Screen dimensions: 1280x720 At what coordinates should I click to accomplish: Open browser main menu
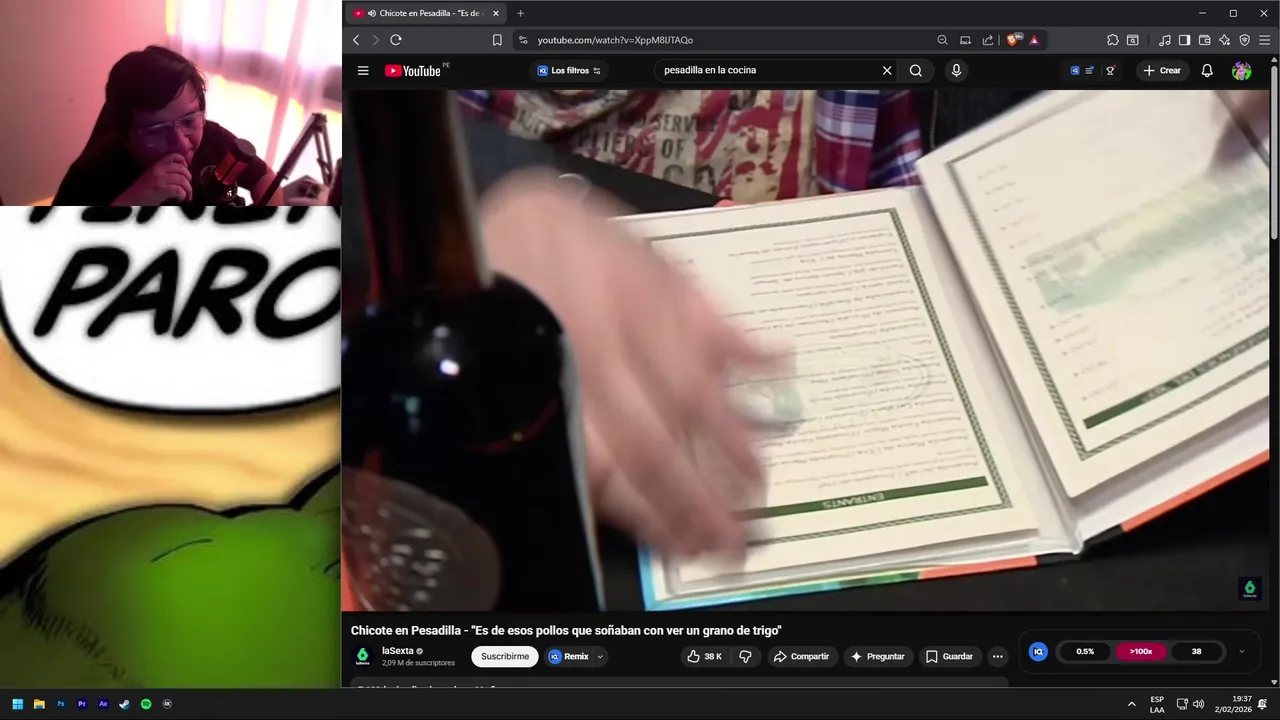[1265, 40]
